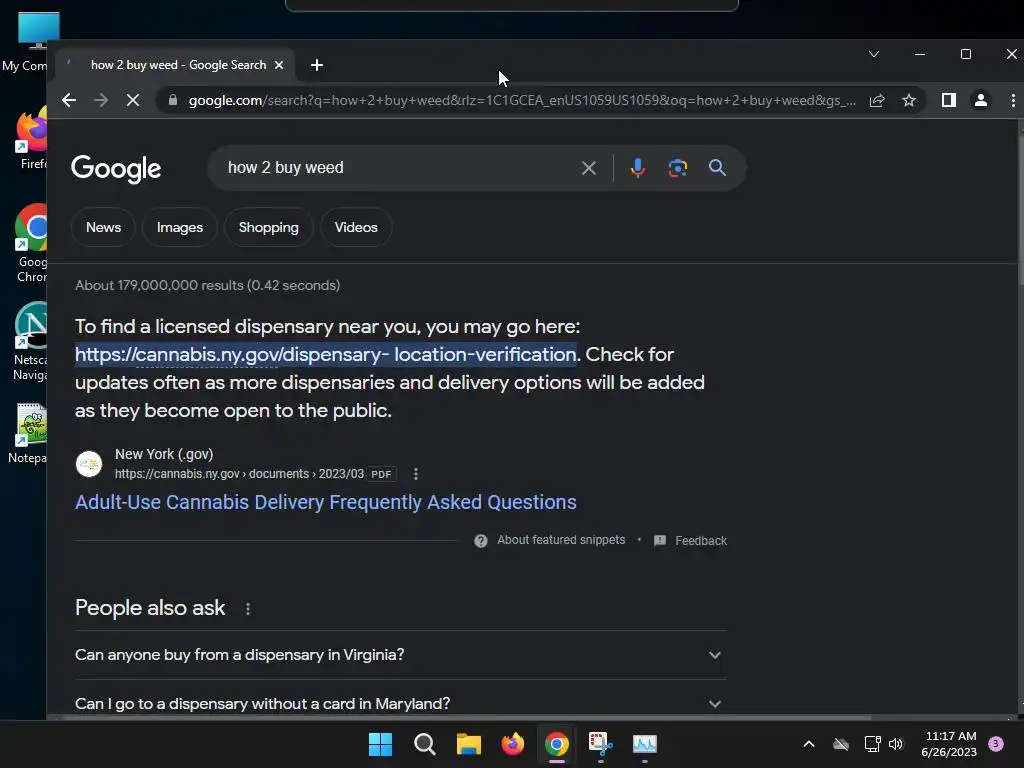The height and width of the screenshot is (768, 1024).
Task: Open the clock showing 11:17 AM
Action: (x=949, y=744)
